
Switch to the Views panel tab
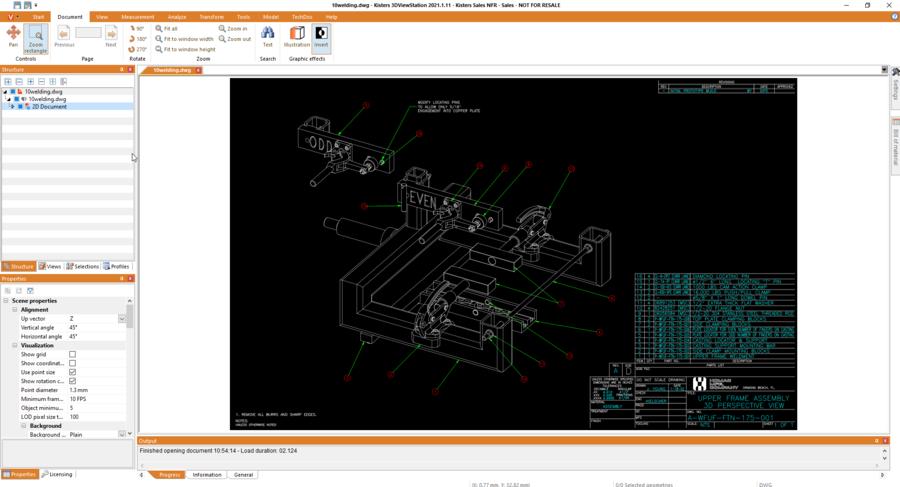coord(50,266)
